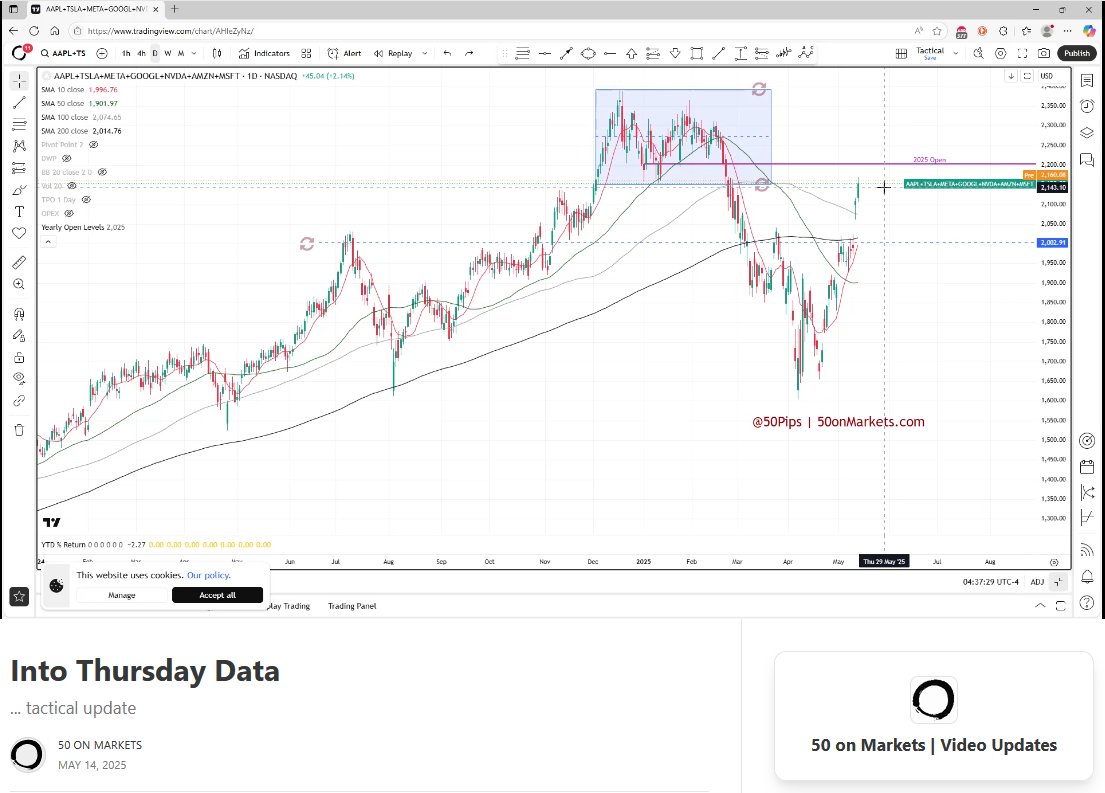Open favorites toolbar star icon
1105x793 pixels.
[x=19, y=596]
